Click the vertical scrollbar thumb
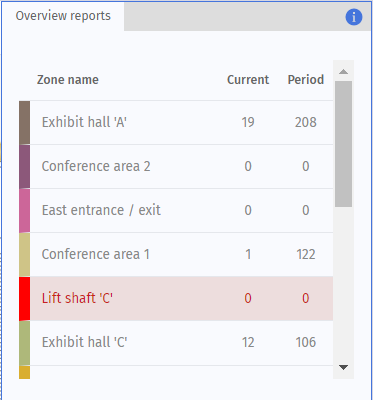This screenshot has width=373, height=400. pos(343,144)
